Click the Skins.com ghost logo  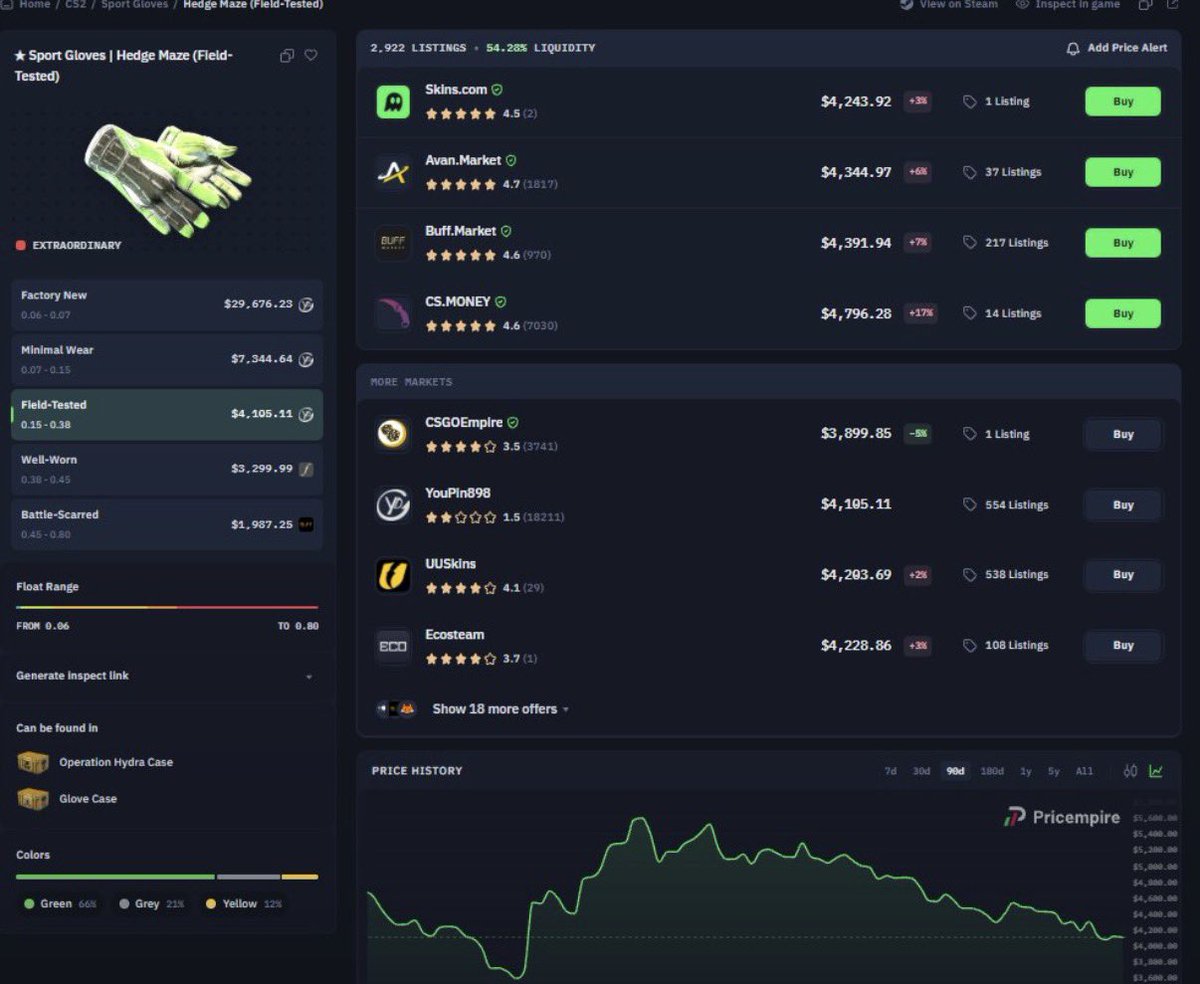click(x=393, y=102)
